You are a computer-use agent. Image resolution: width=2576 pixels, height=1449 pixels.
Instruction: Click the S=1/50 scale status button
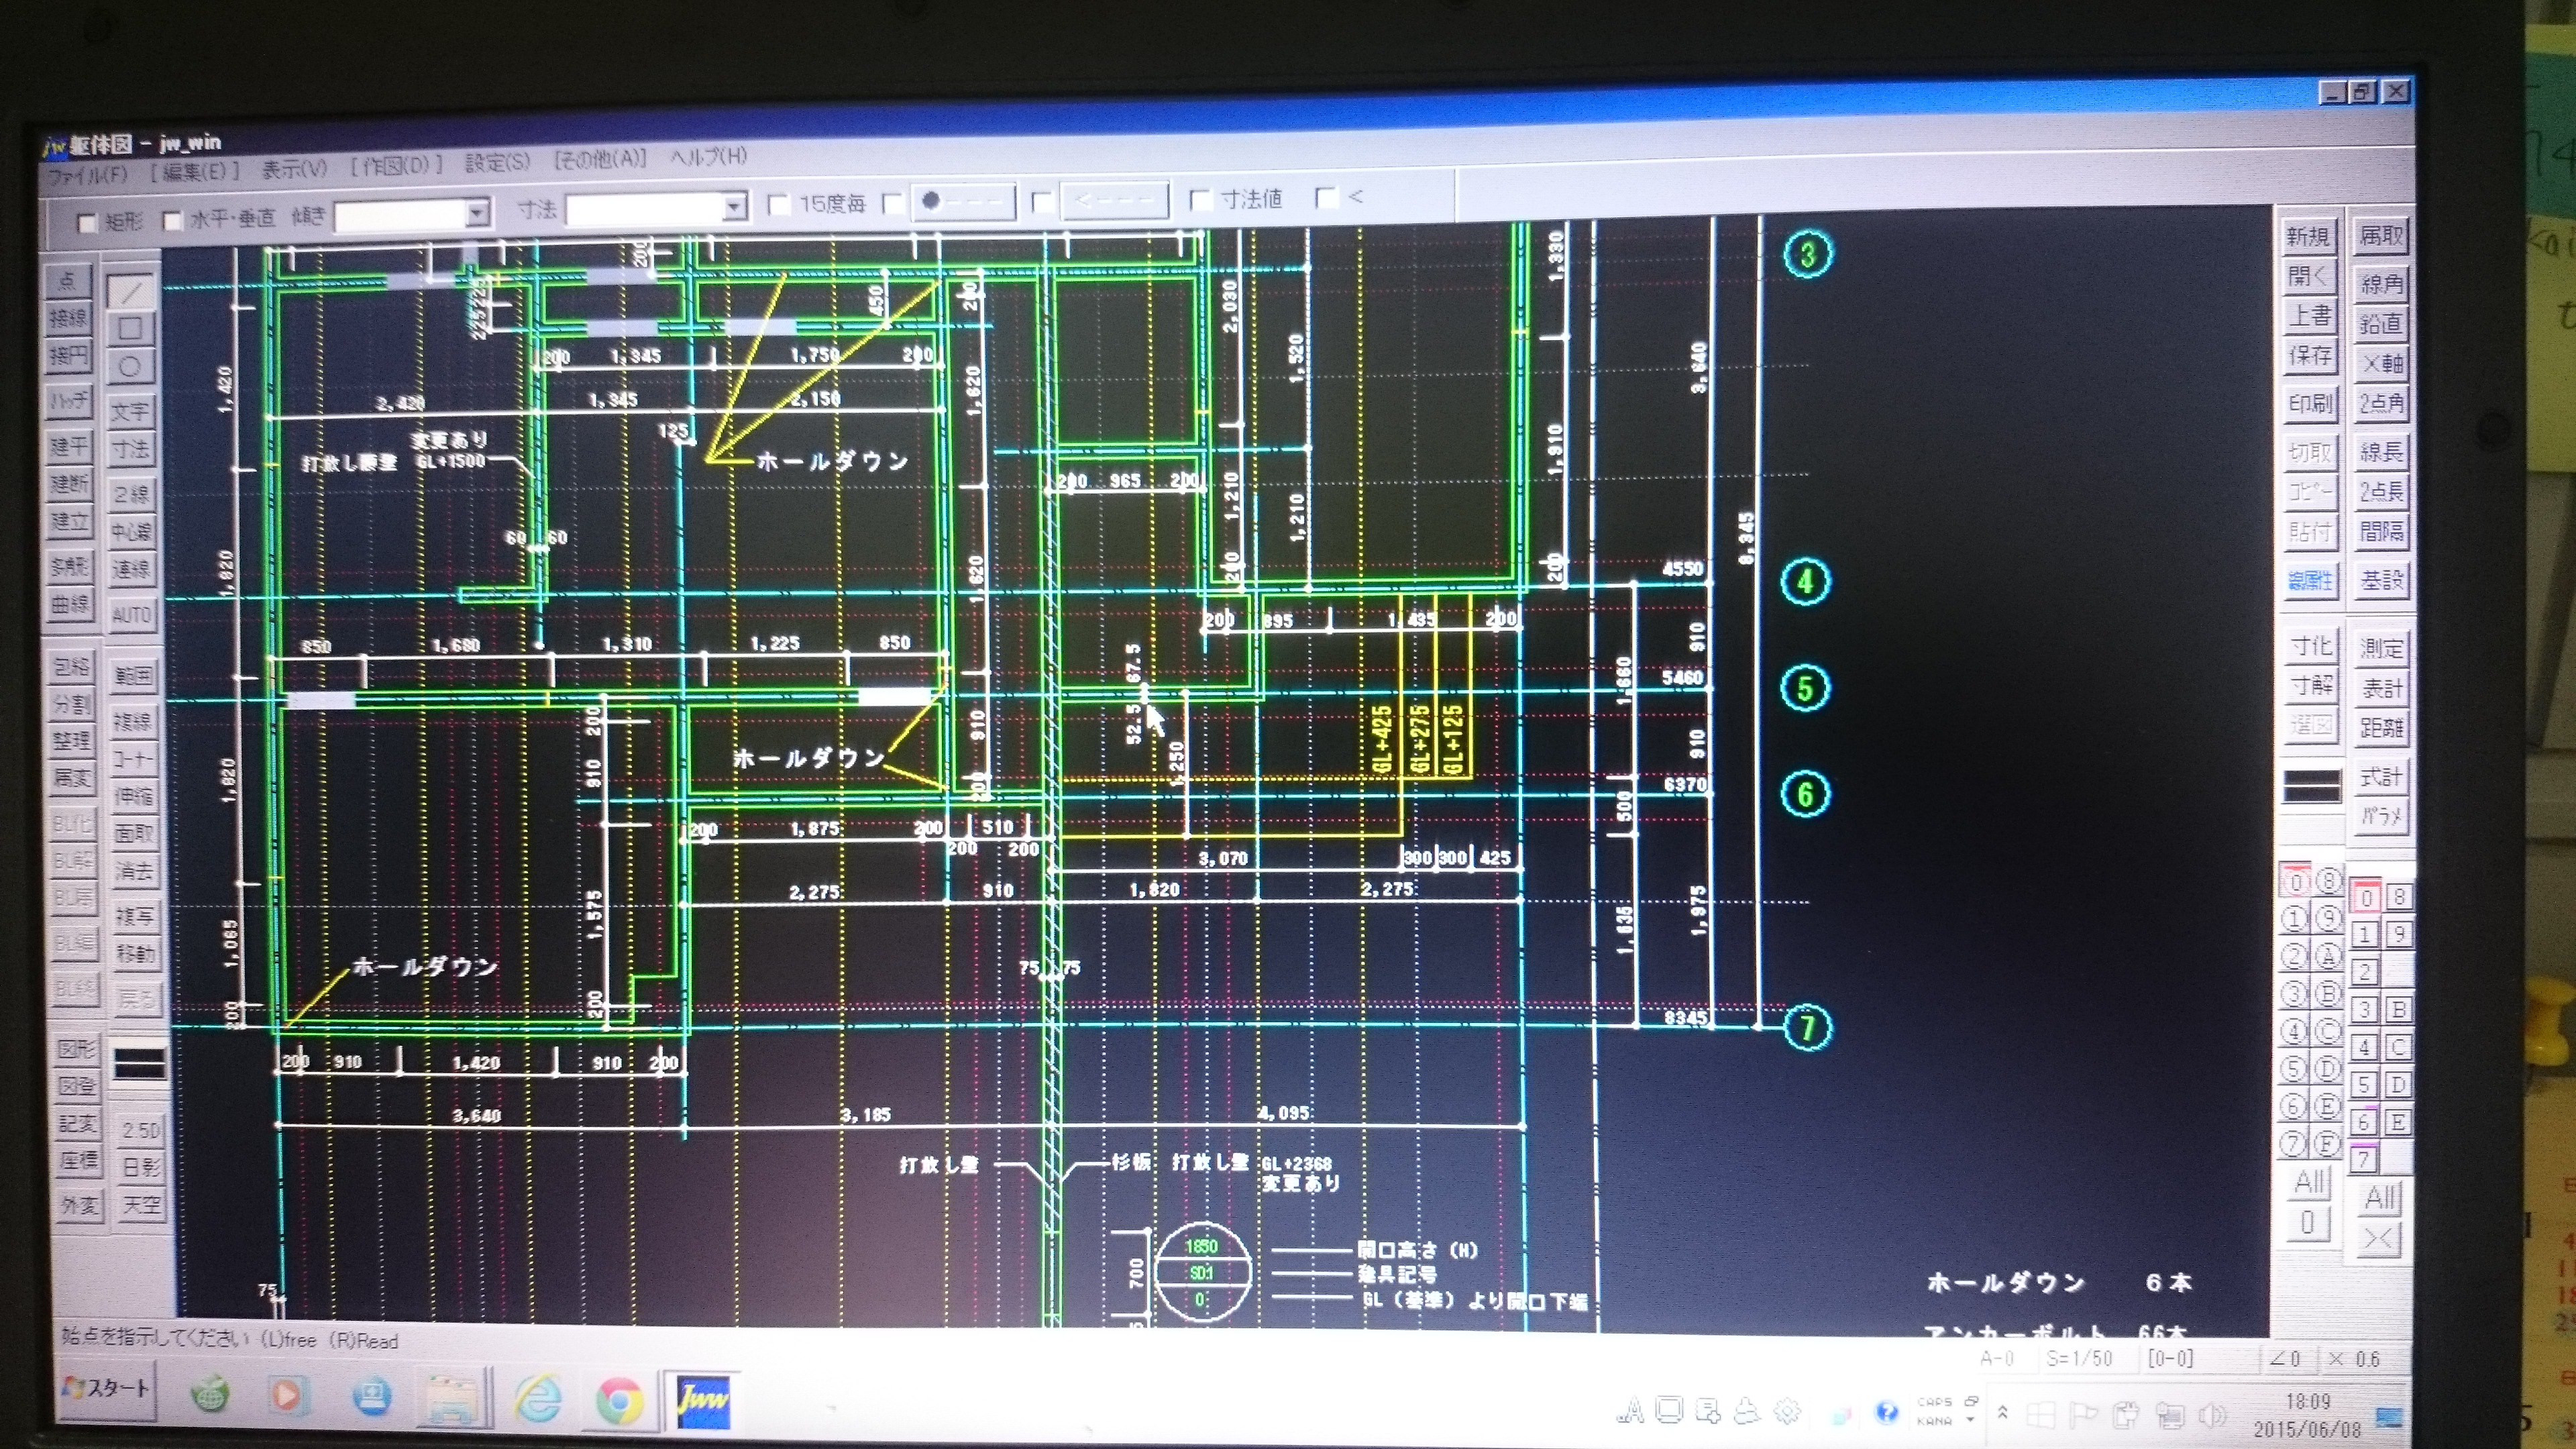tap(2078, 1358)
